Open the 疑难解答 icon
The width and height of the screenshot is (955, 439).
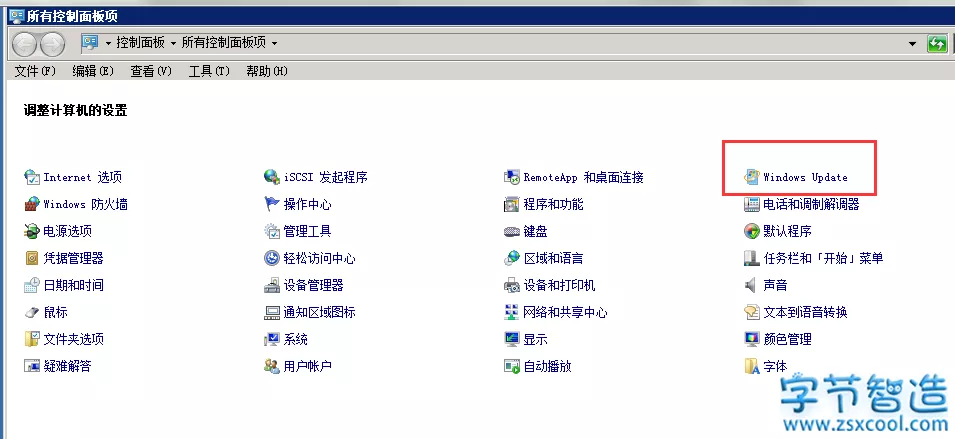(x=32, y=366)
